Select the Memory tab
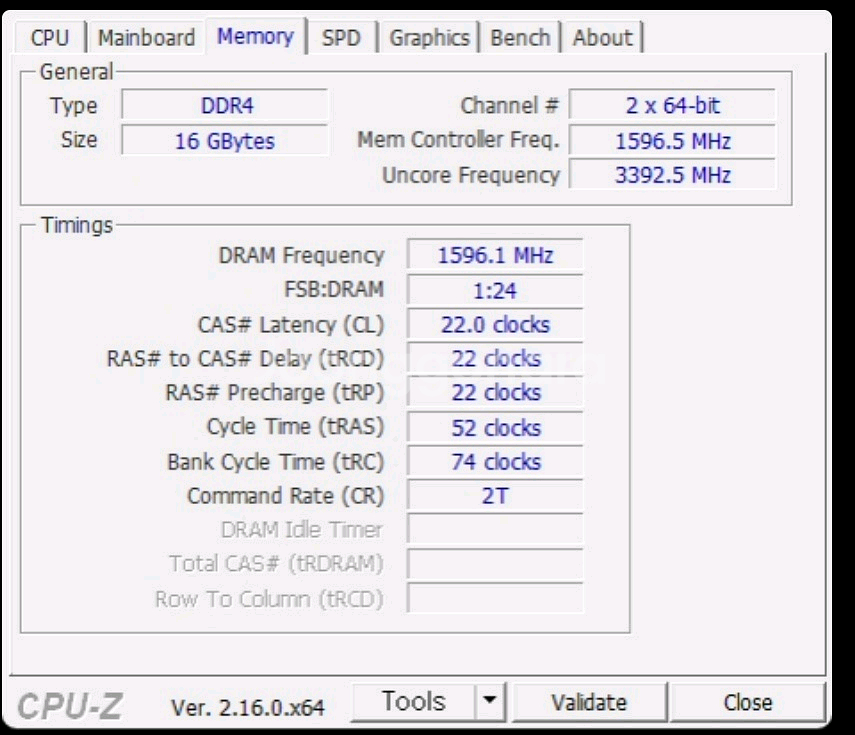This screenshot has height=735, width=855. [x=255, y=37]
